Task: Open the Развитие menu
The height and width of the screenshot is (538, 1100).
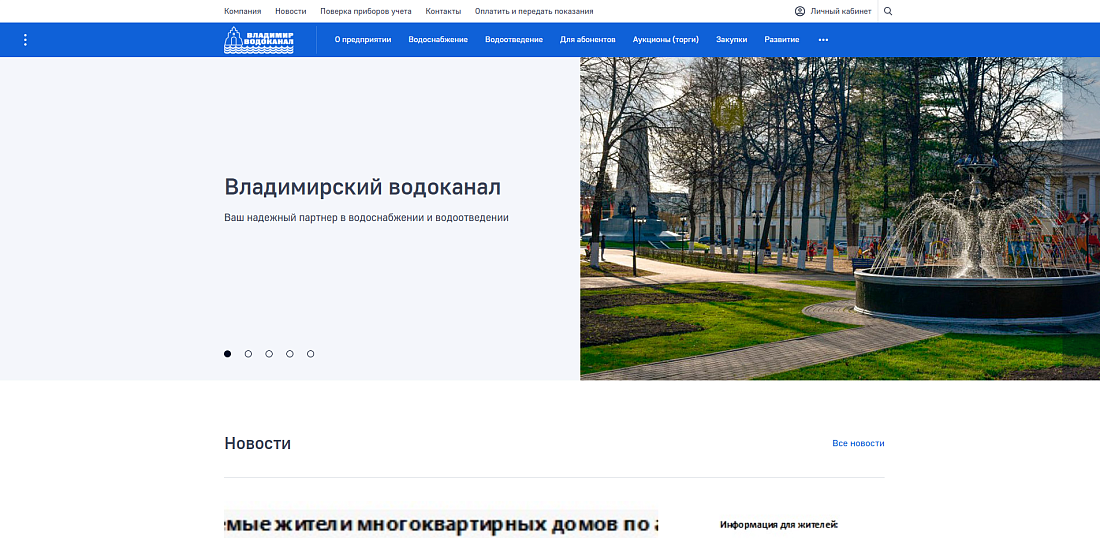Action: tap(782, 40)
